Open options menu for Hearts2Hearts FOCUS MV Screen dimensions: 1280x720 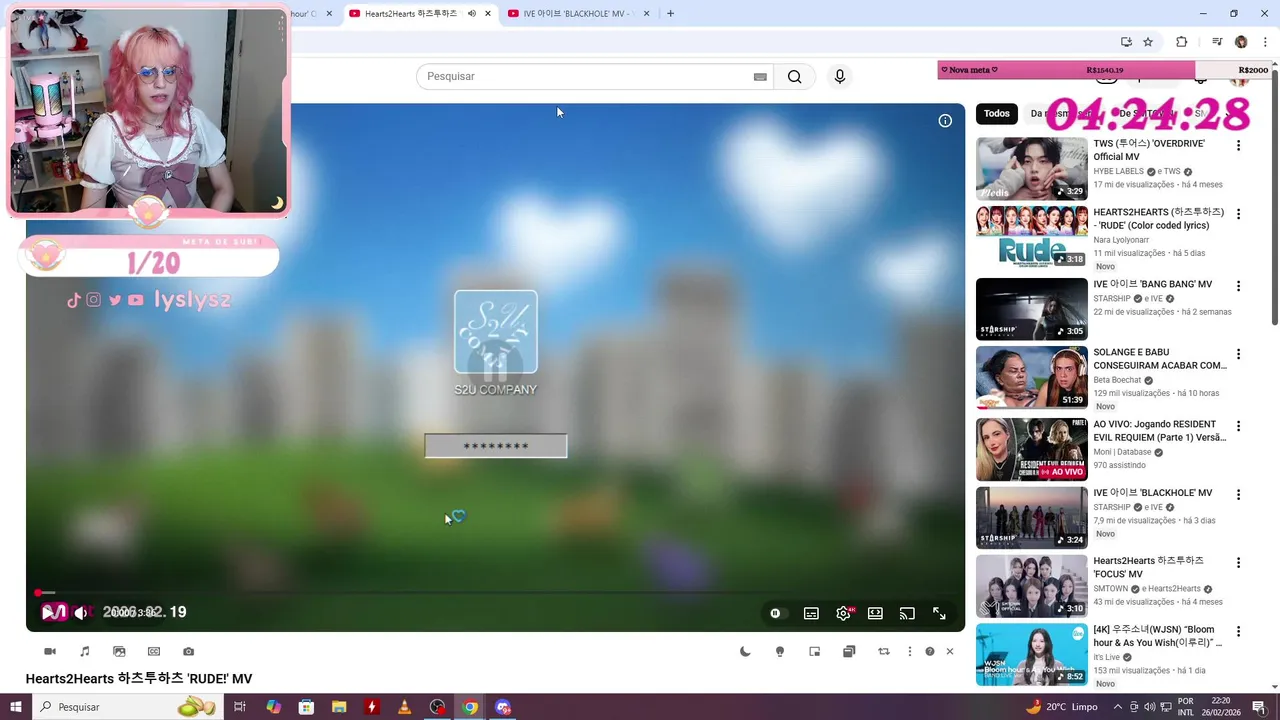[1238, 563]
